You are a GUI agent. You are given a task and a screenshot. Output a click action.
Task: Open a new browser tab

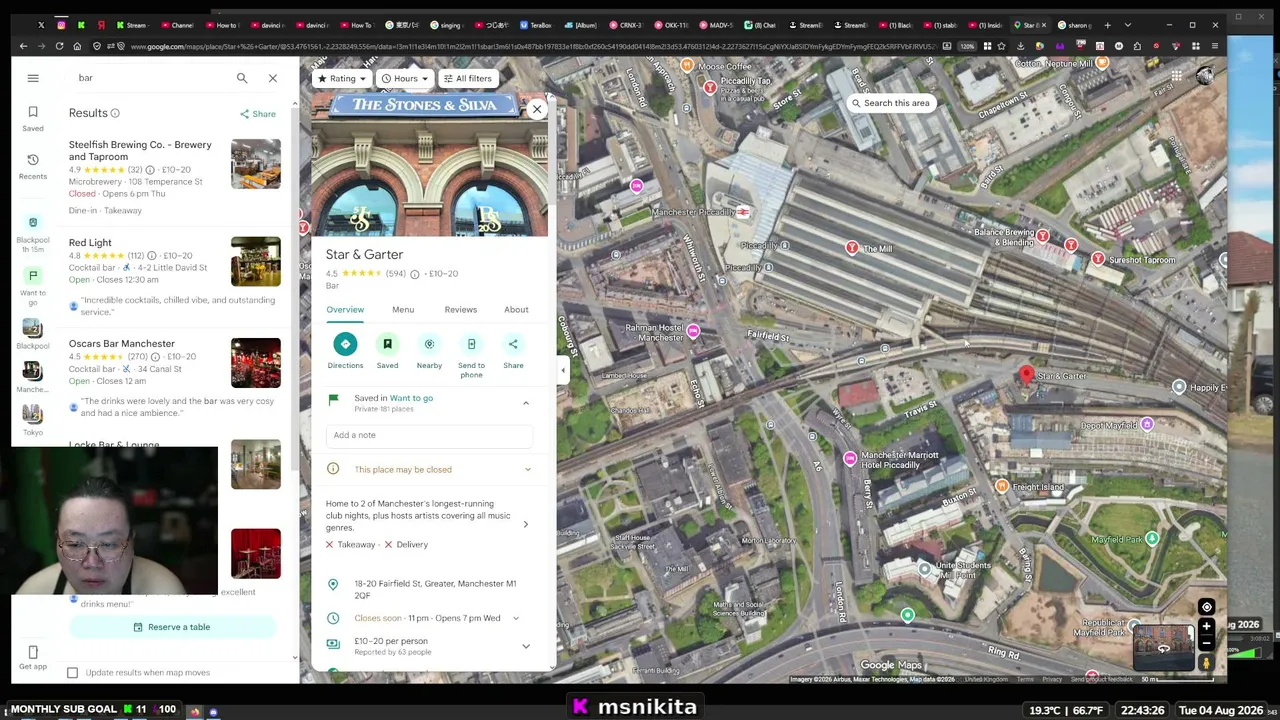(x=1107, y=25)
